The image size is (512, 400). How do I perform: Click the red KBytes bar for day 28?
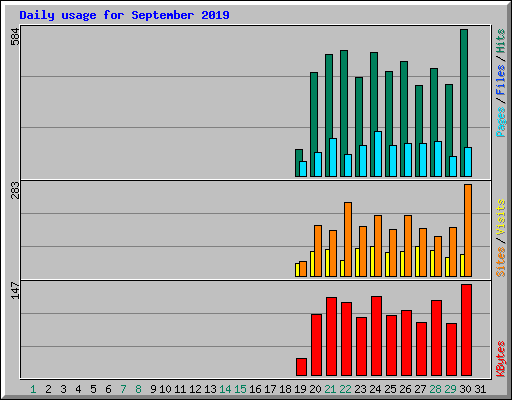tap(436, 338)
